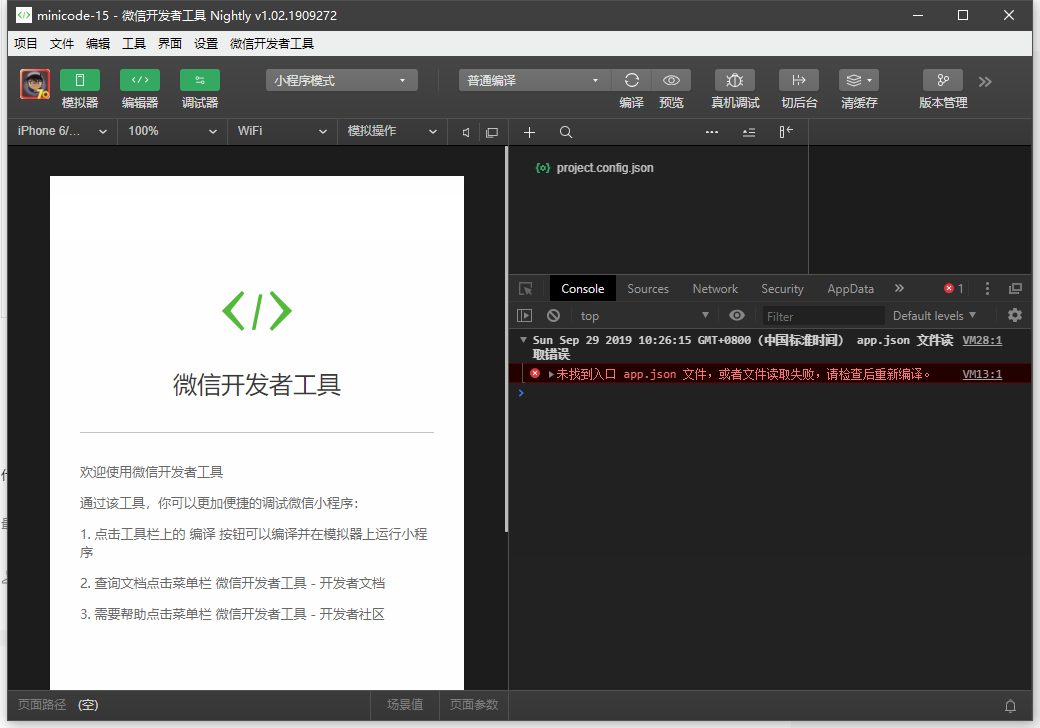Open the clear cache layers dropdown
1040x728 pixels.
pyautogui.click(x=859, y=80)
